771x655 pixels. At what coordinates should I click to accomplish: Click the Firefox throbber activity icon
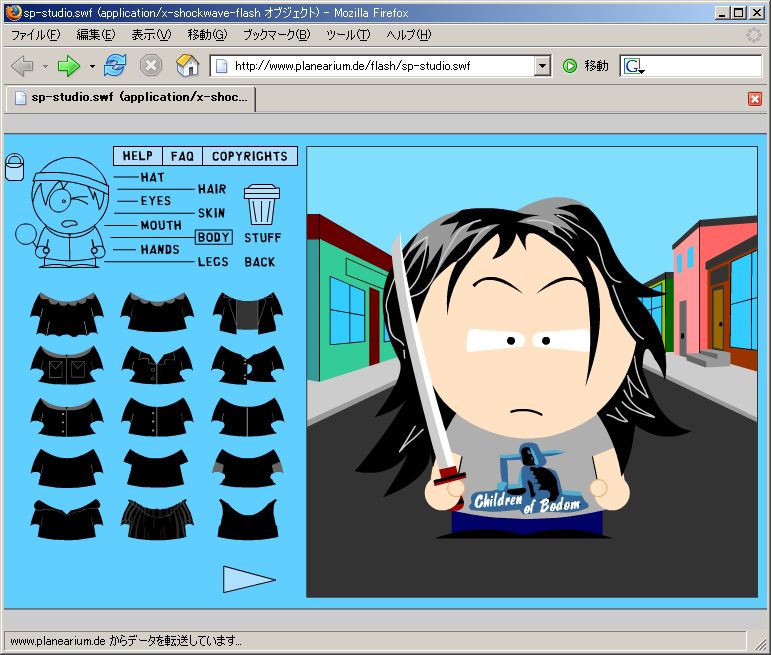coord(753,35)
